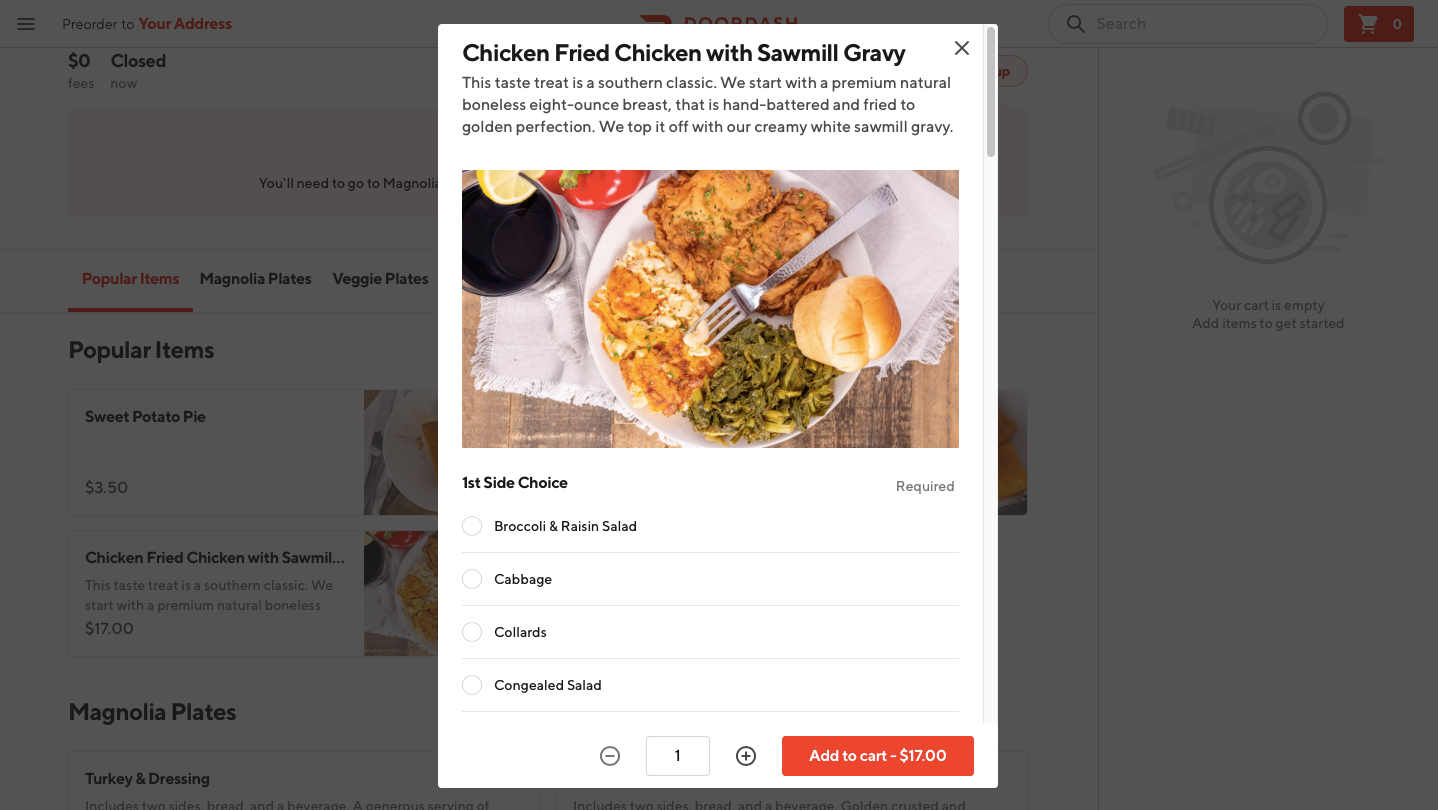Click the DoorDash logo
The width and height of the screenshot is (1438, 810).
click(720, 20)
